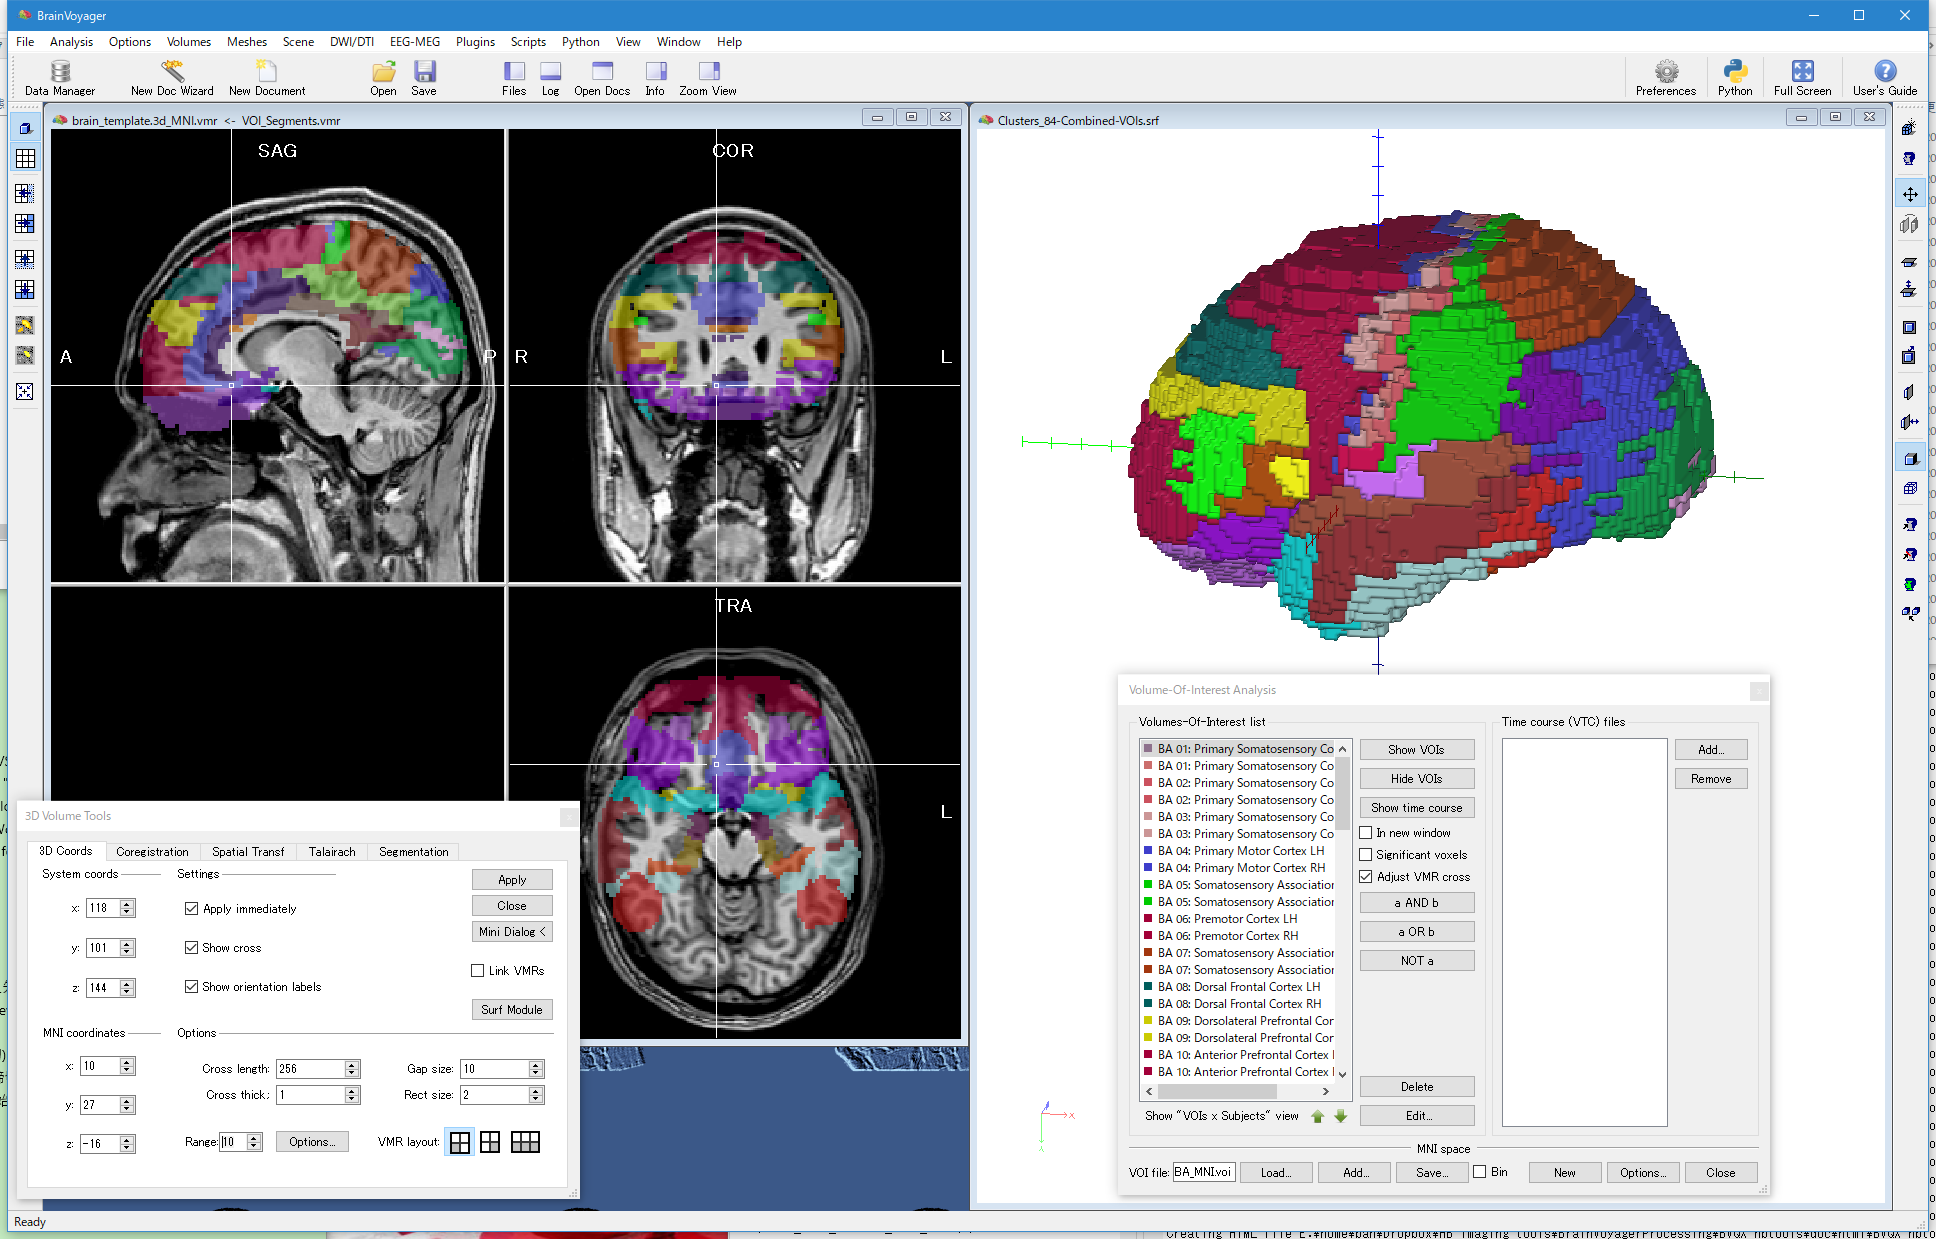Enable Significant voxels checkbox
1936x1239 pixels.
(1366, 855)
